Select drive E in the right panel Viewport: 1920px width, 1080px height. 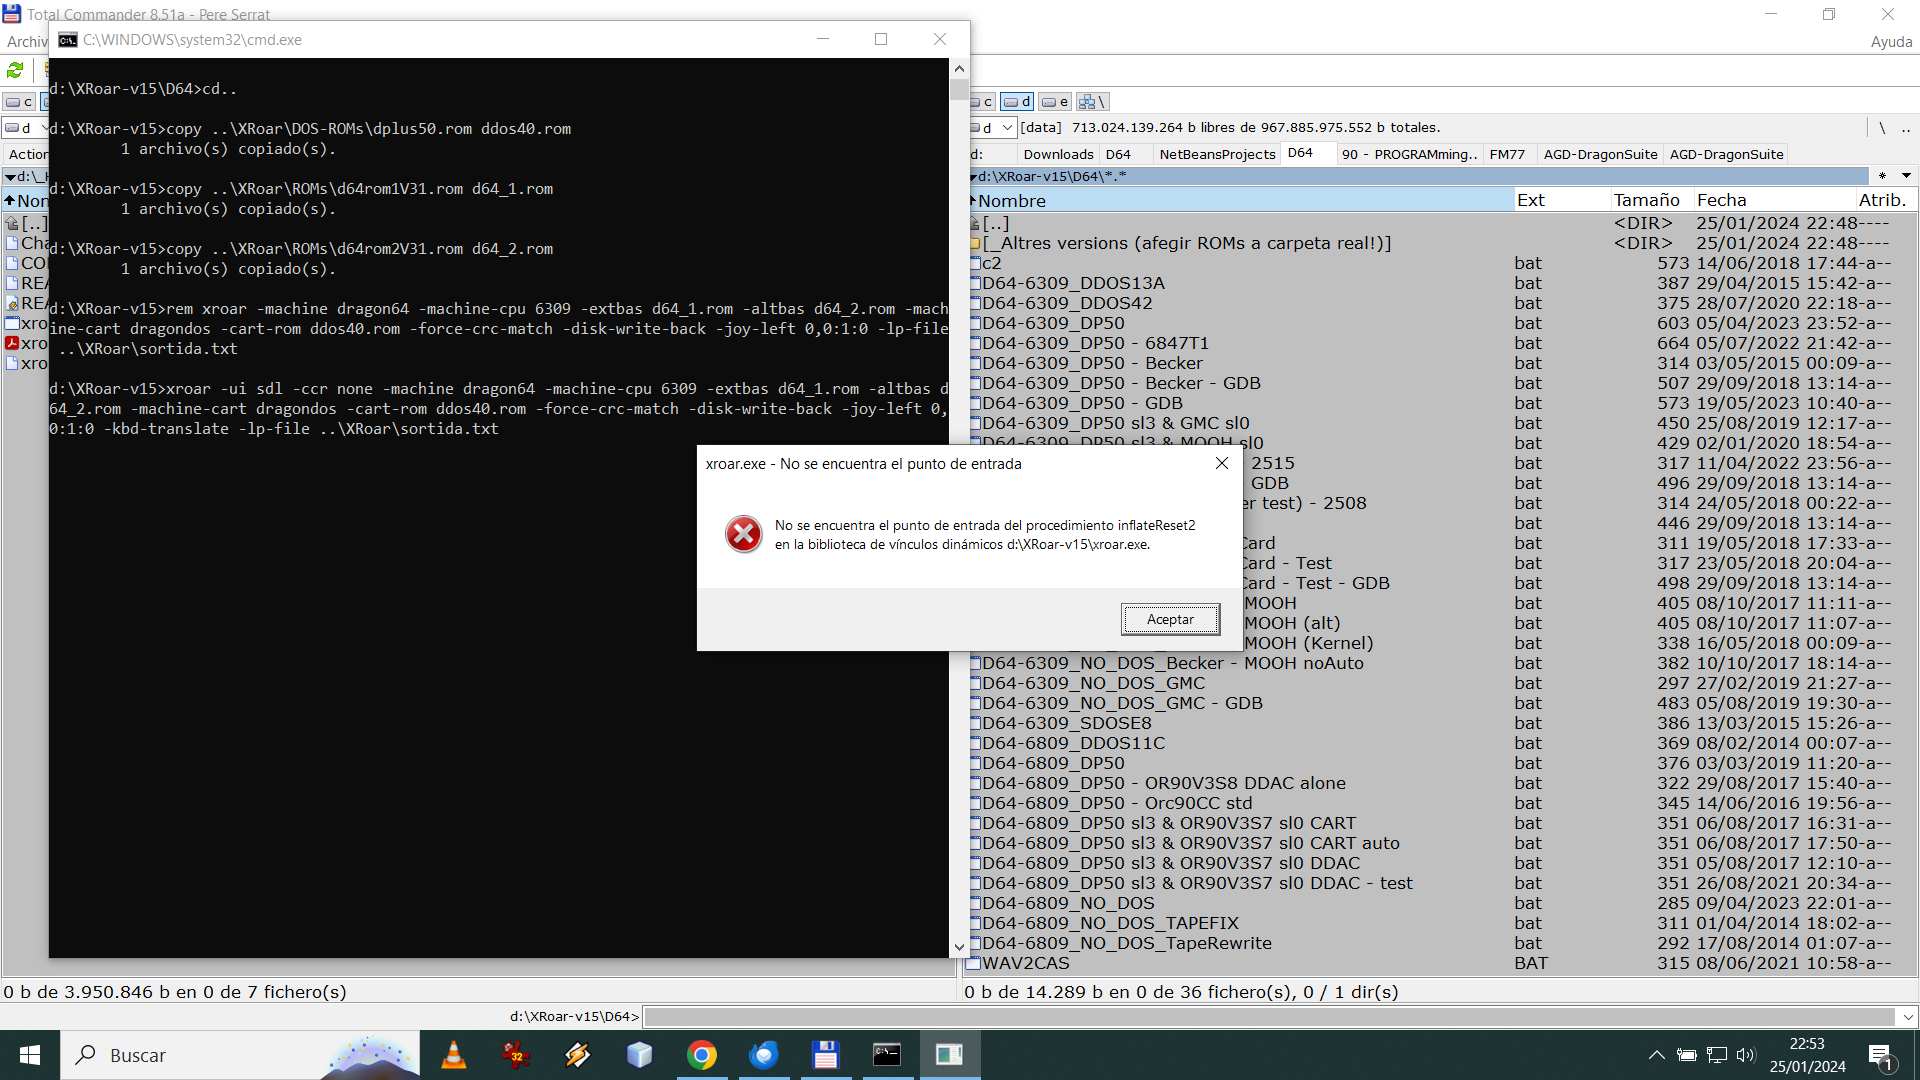[x=1056, y=101]
